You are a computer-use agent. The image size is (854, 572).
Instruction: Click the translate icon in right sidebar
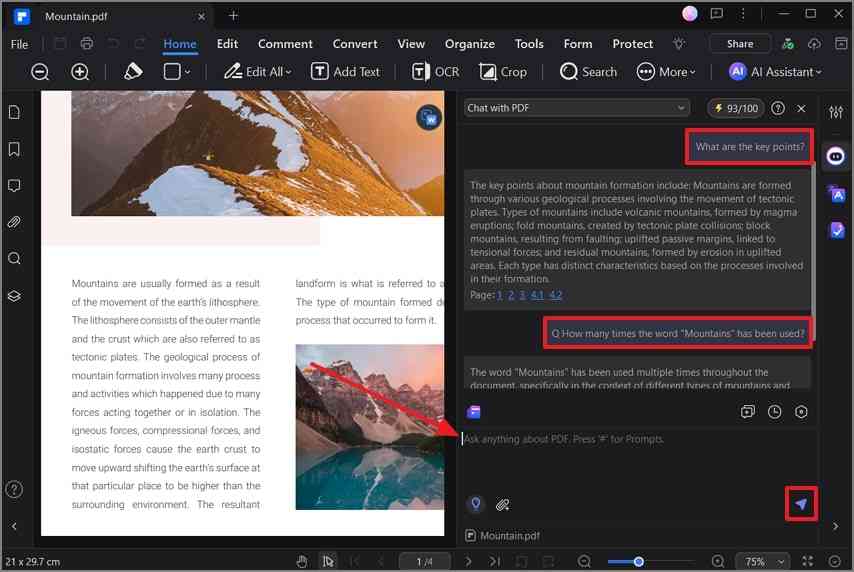pyautogui.click(x=836, y=194)
